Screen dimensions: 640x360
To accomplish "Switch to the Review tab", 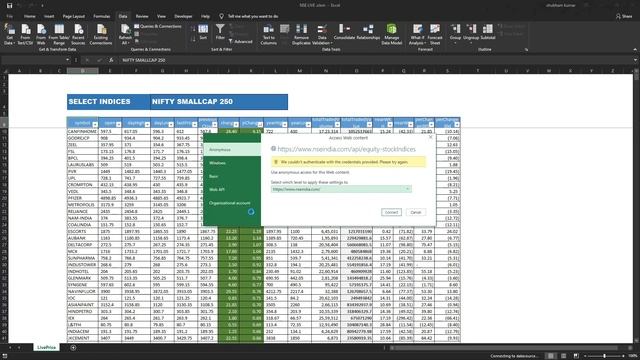I will click(142, 16).
